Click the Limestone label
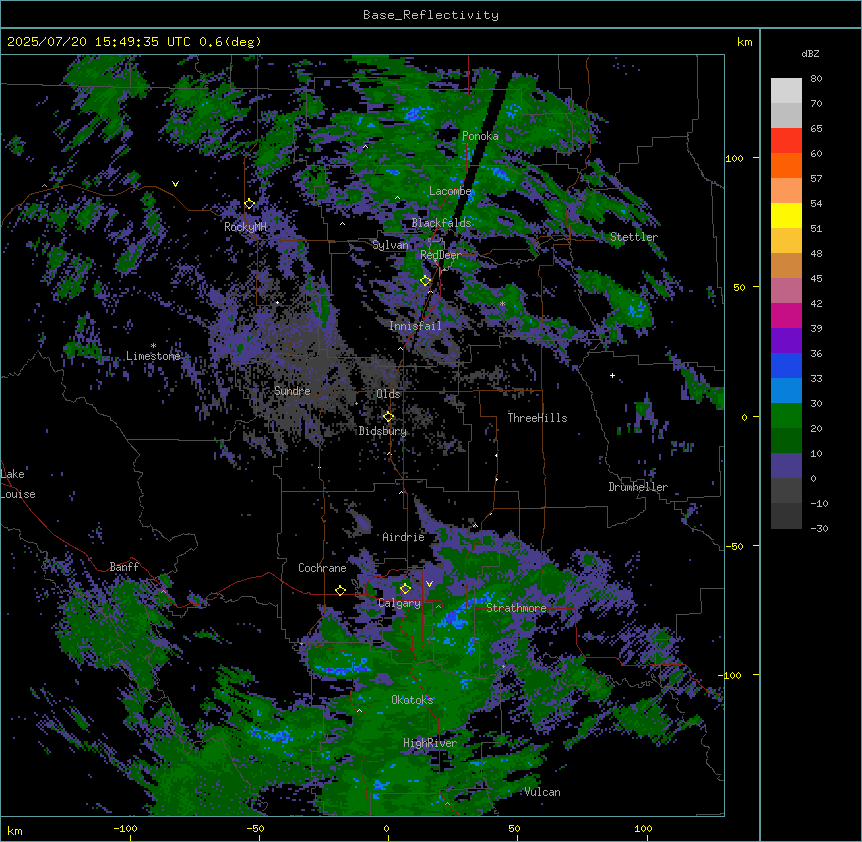The width and height of the screenshot is (862, 842). point(153,356)
